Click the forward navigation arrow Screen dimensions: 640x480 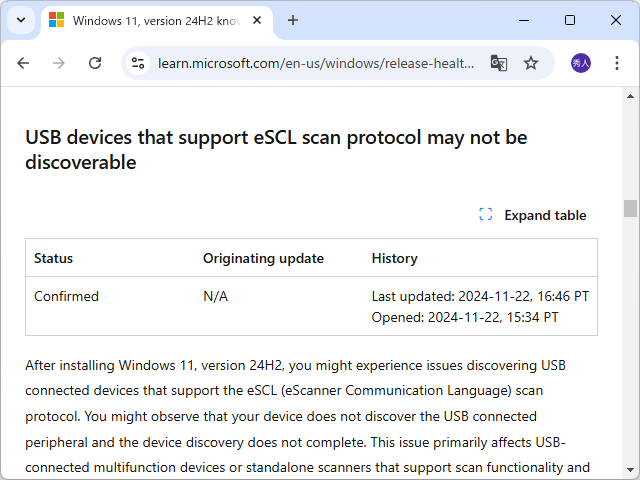[x=59, y=63]
